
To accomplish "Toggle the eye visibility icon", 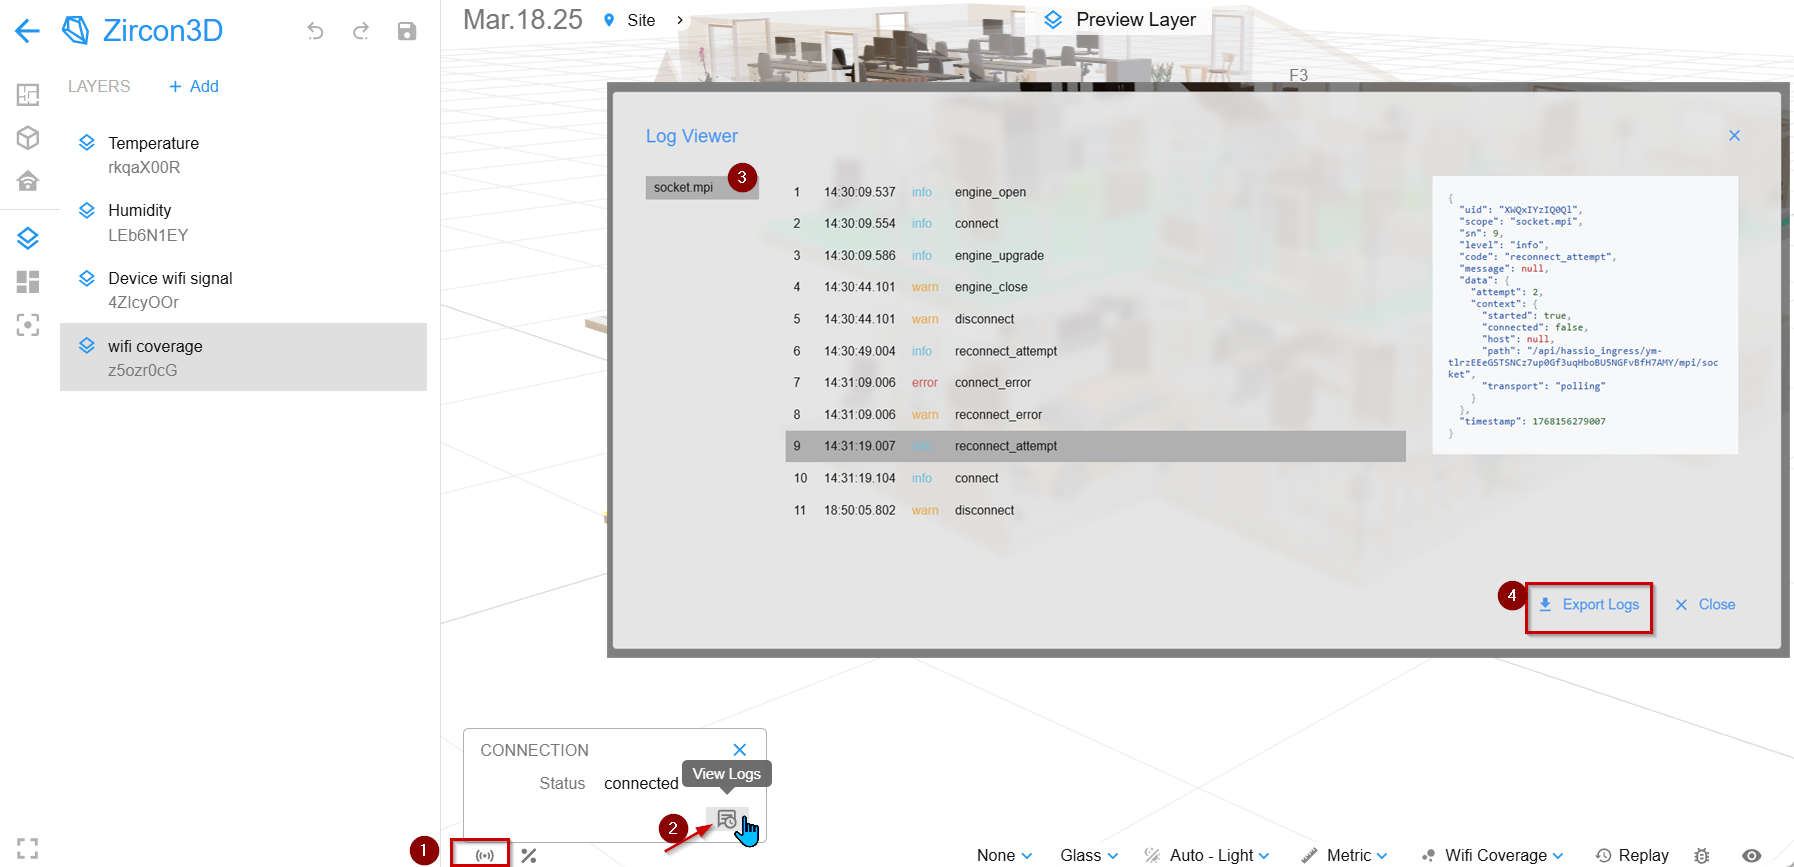I will (1752, 855).
